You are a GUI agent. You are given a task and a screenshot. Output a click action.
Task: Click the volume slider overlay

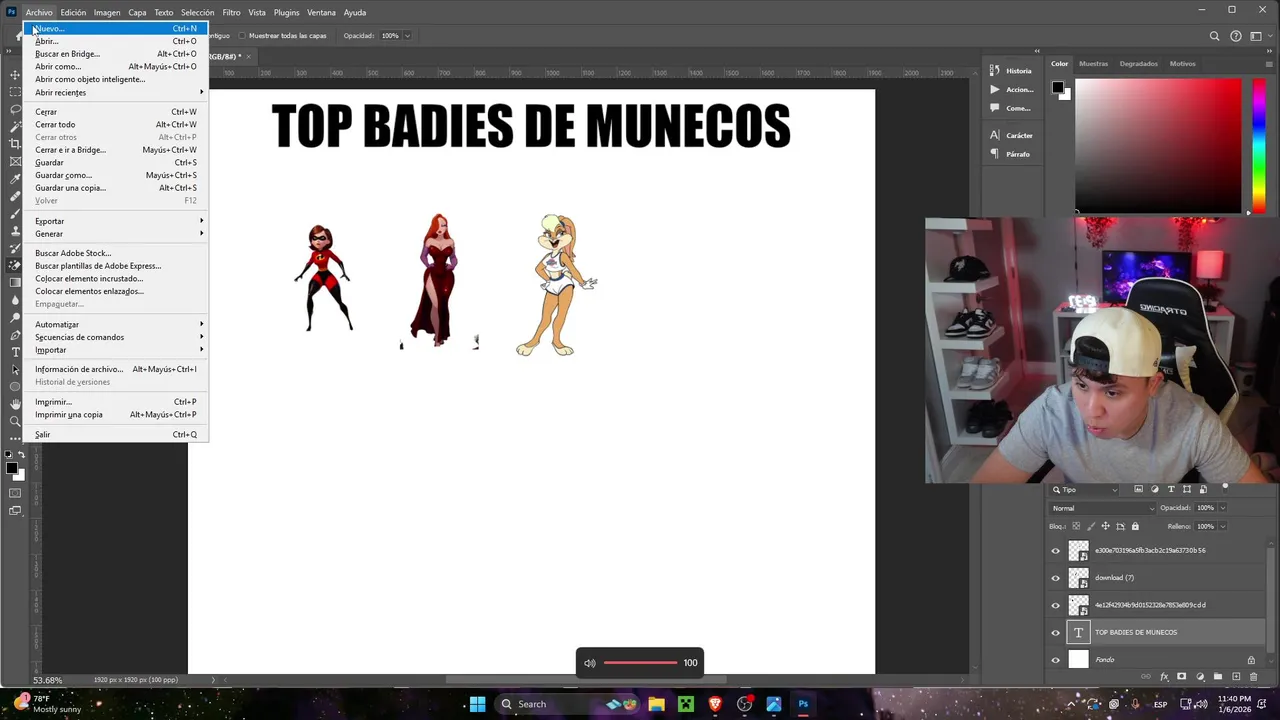(x=640, y=662)
